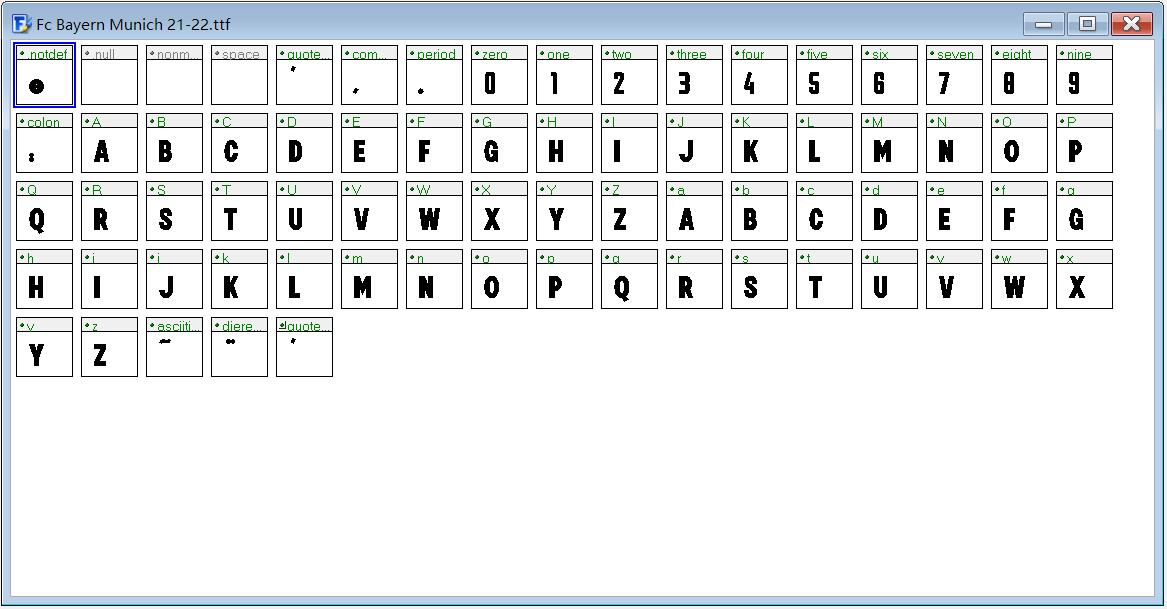Select the uppercase A glyph cell
Image resolution: width=1167 pixels, height=609 pixels.
point(109,144)
